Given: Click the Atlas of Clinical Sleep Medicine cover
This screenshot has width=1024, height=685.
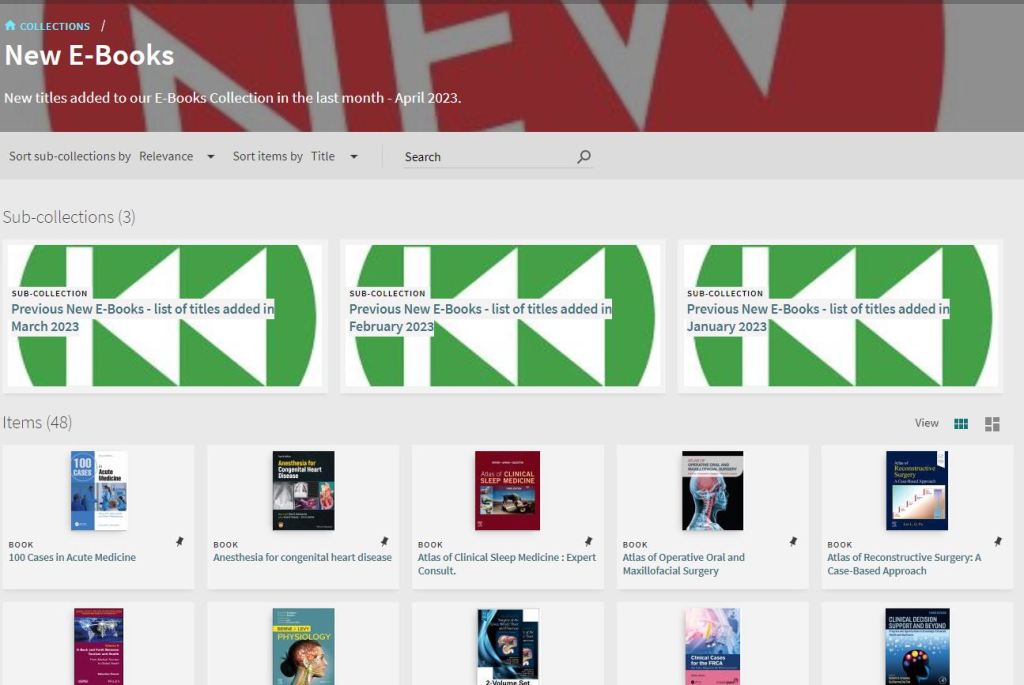Looking at the screenshot, I should pos(507,490).
